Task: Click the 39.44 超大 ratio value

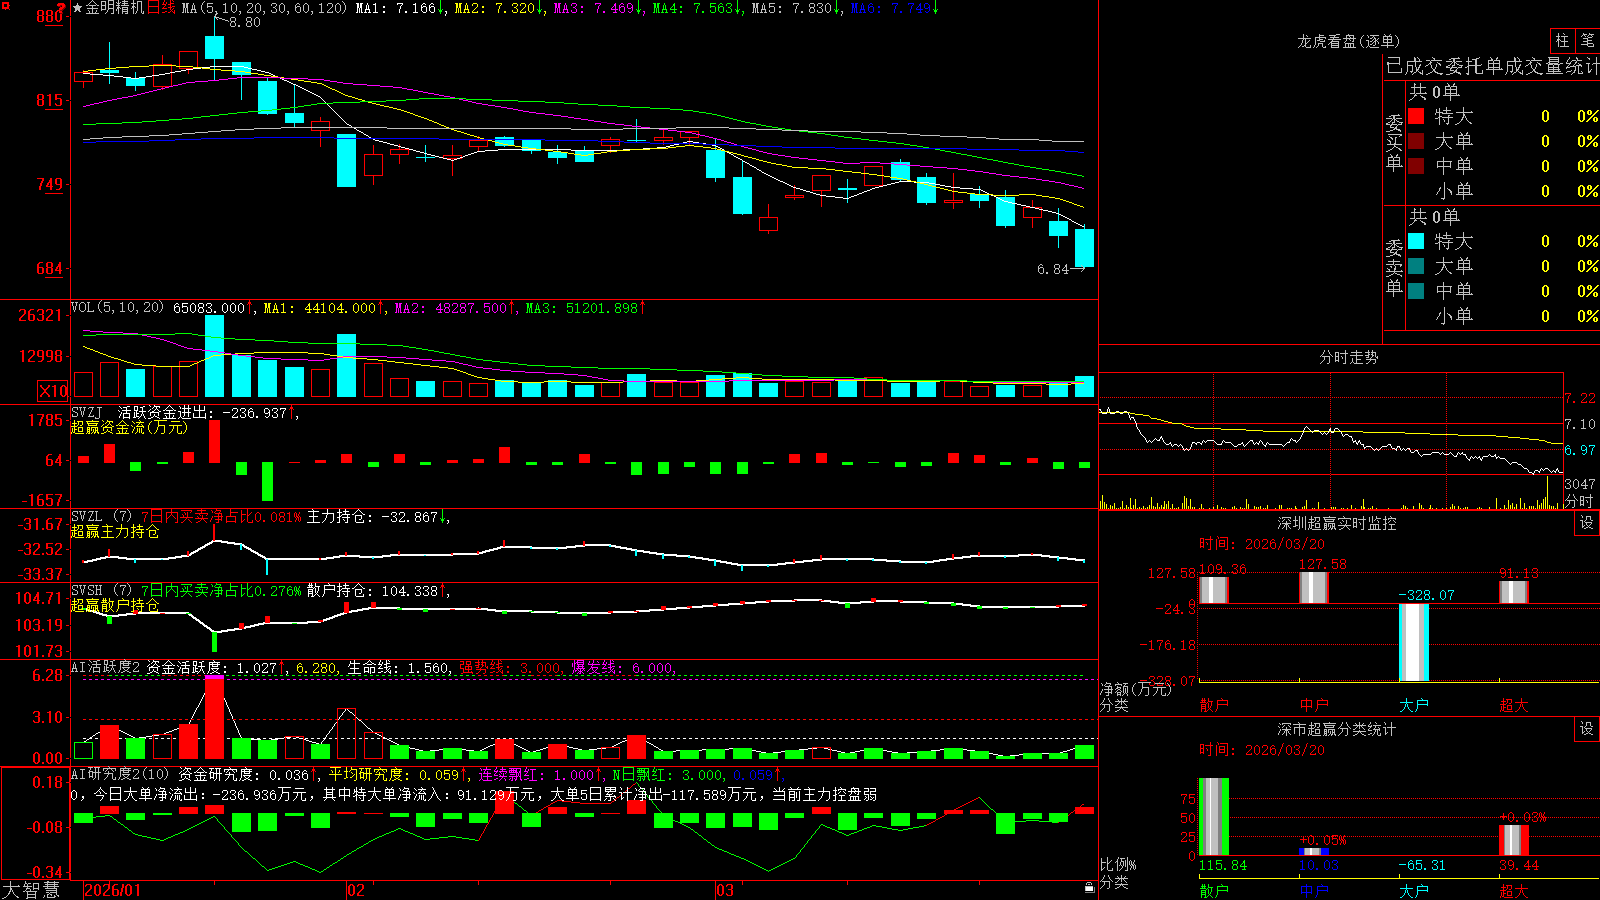Action: (x=1519, y=865)
